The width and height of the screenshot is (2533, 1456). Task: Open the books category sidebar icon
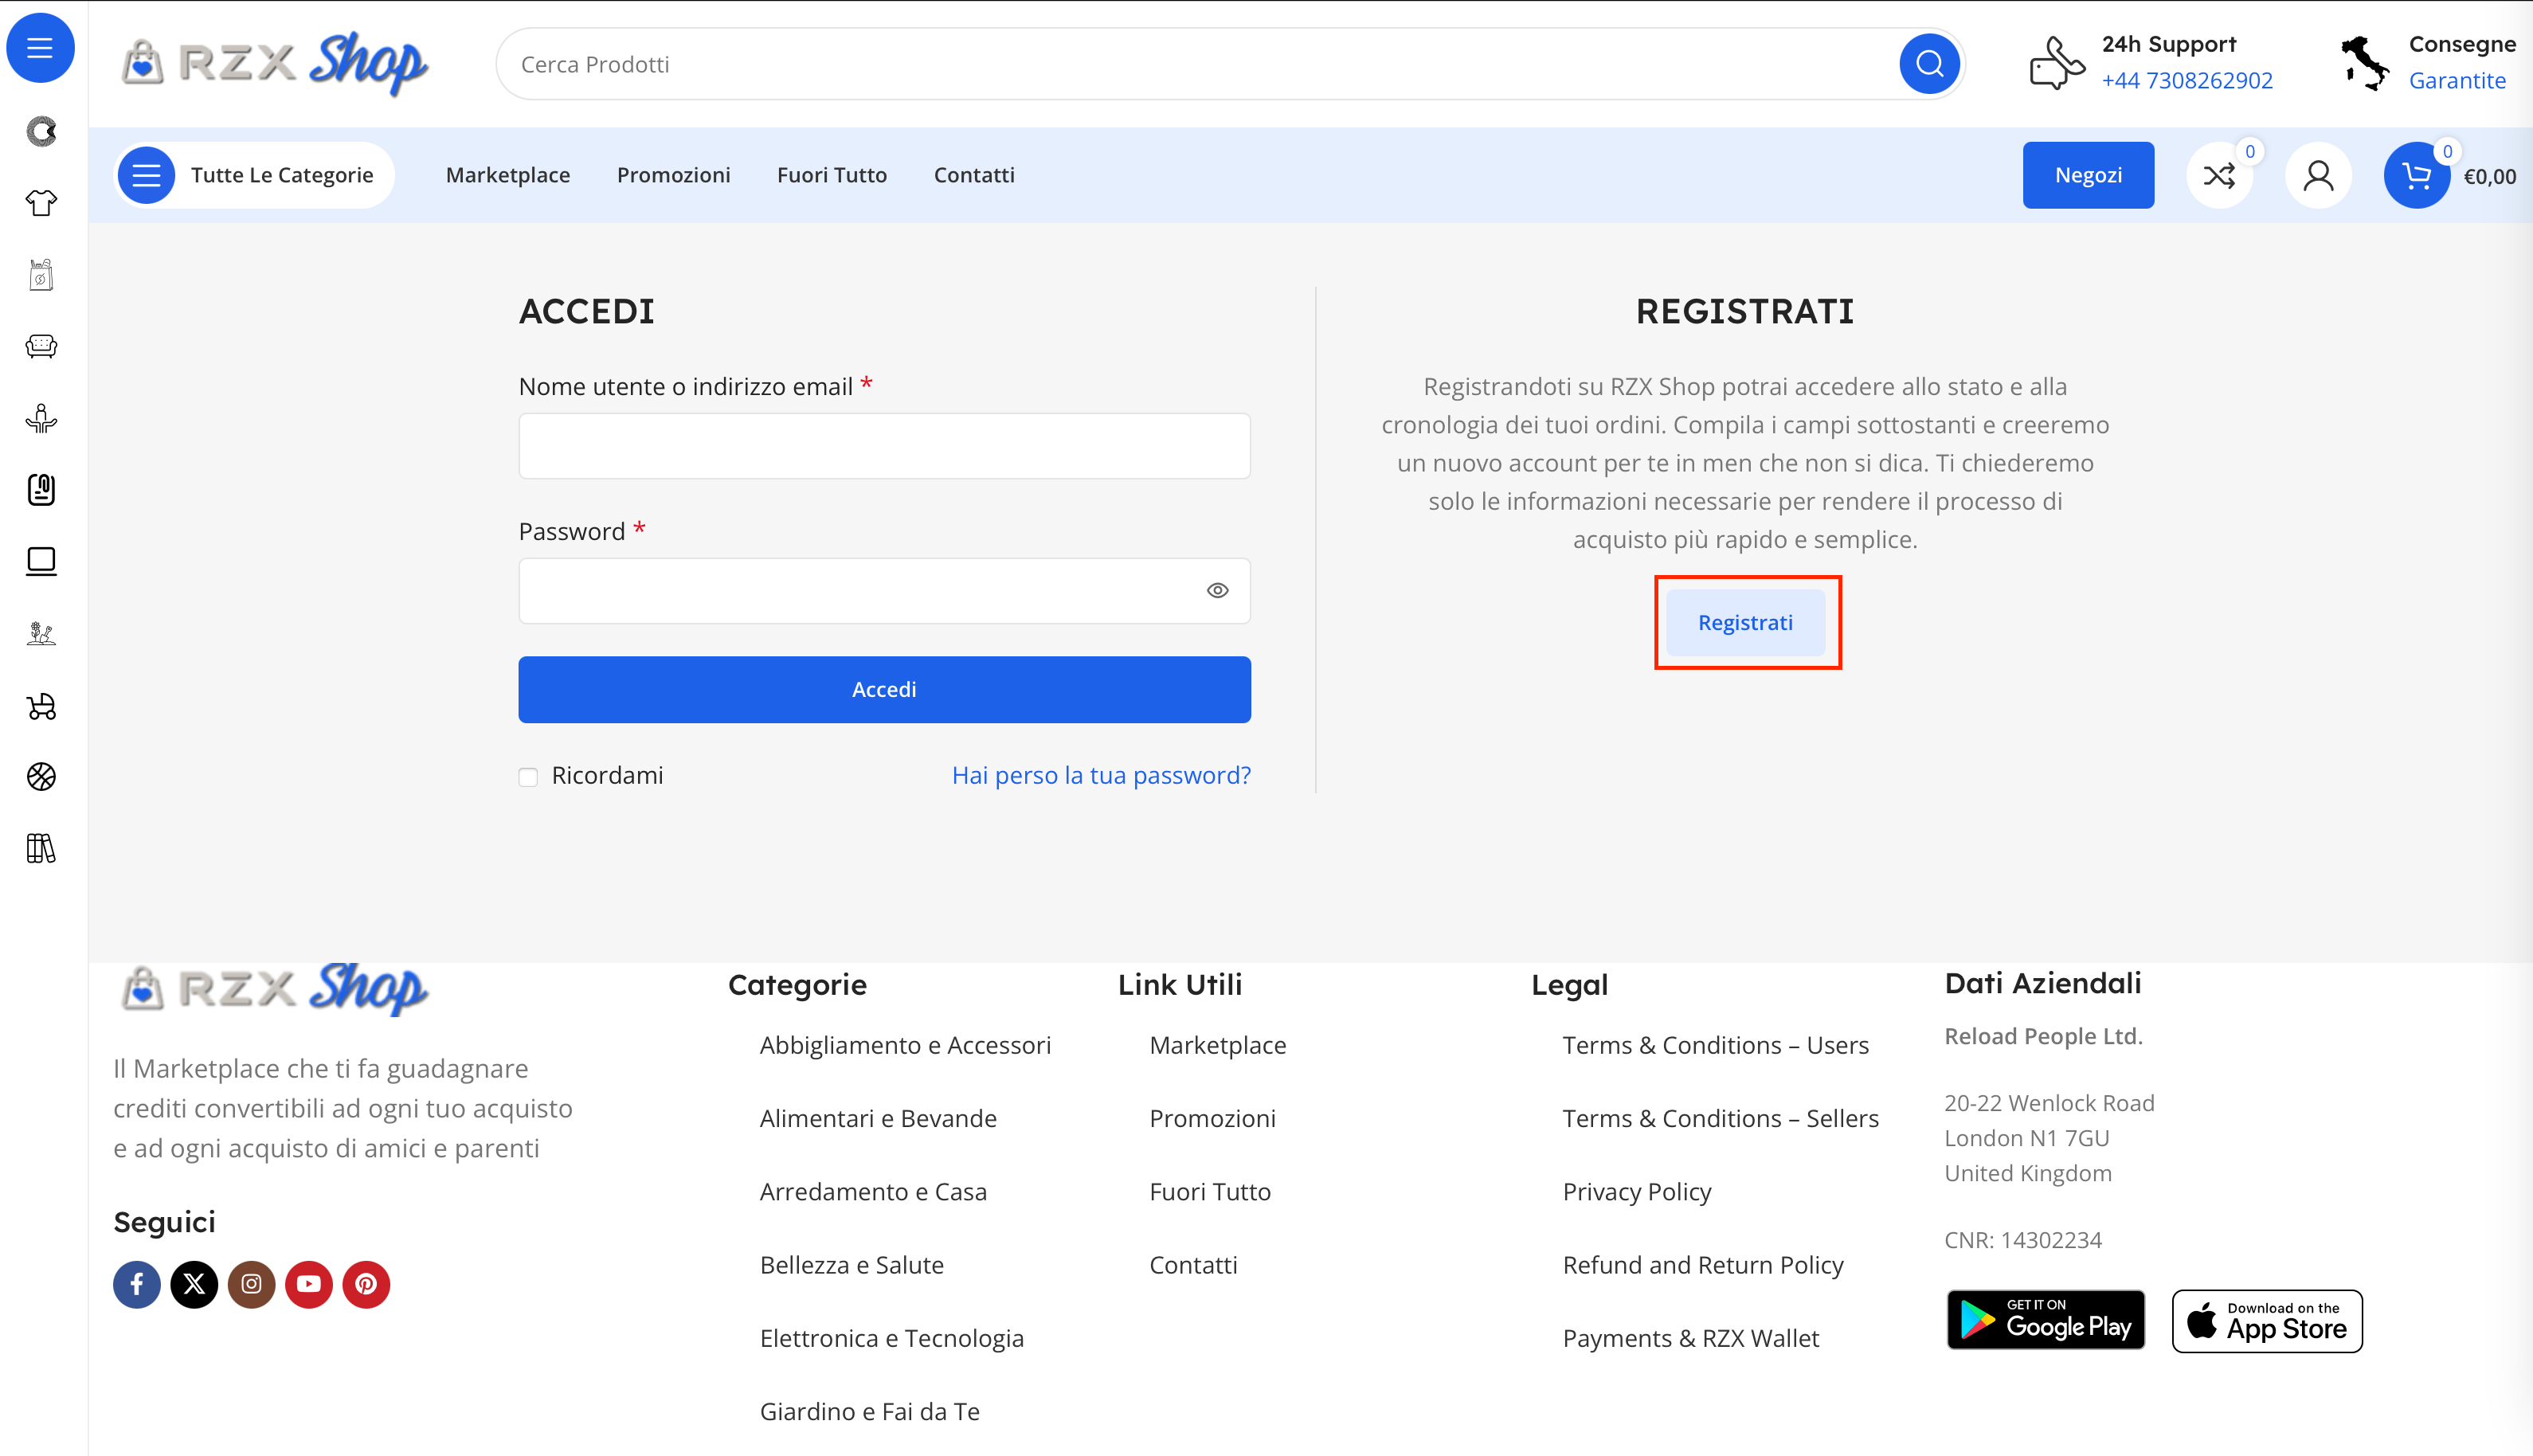coord(41,849)
